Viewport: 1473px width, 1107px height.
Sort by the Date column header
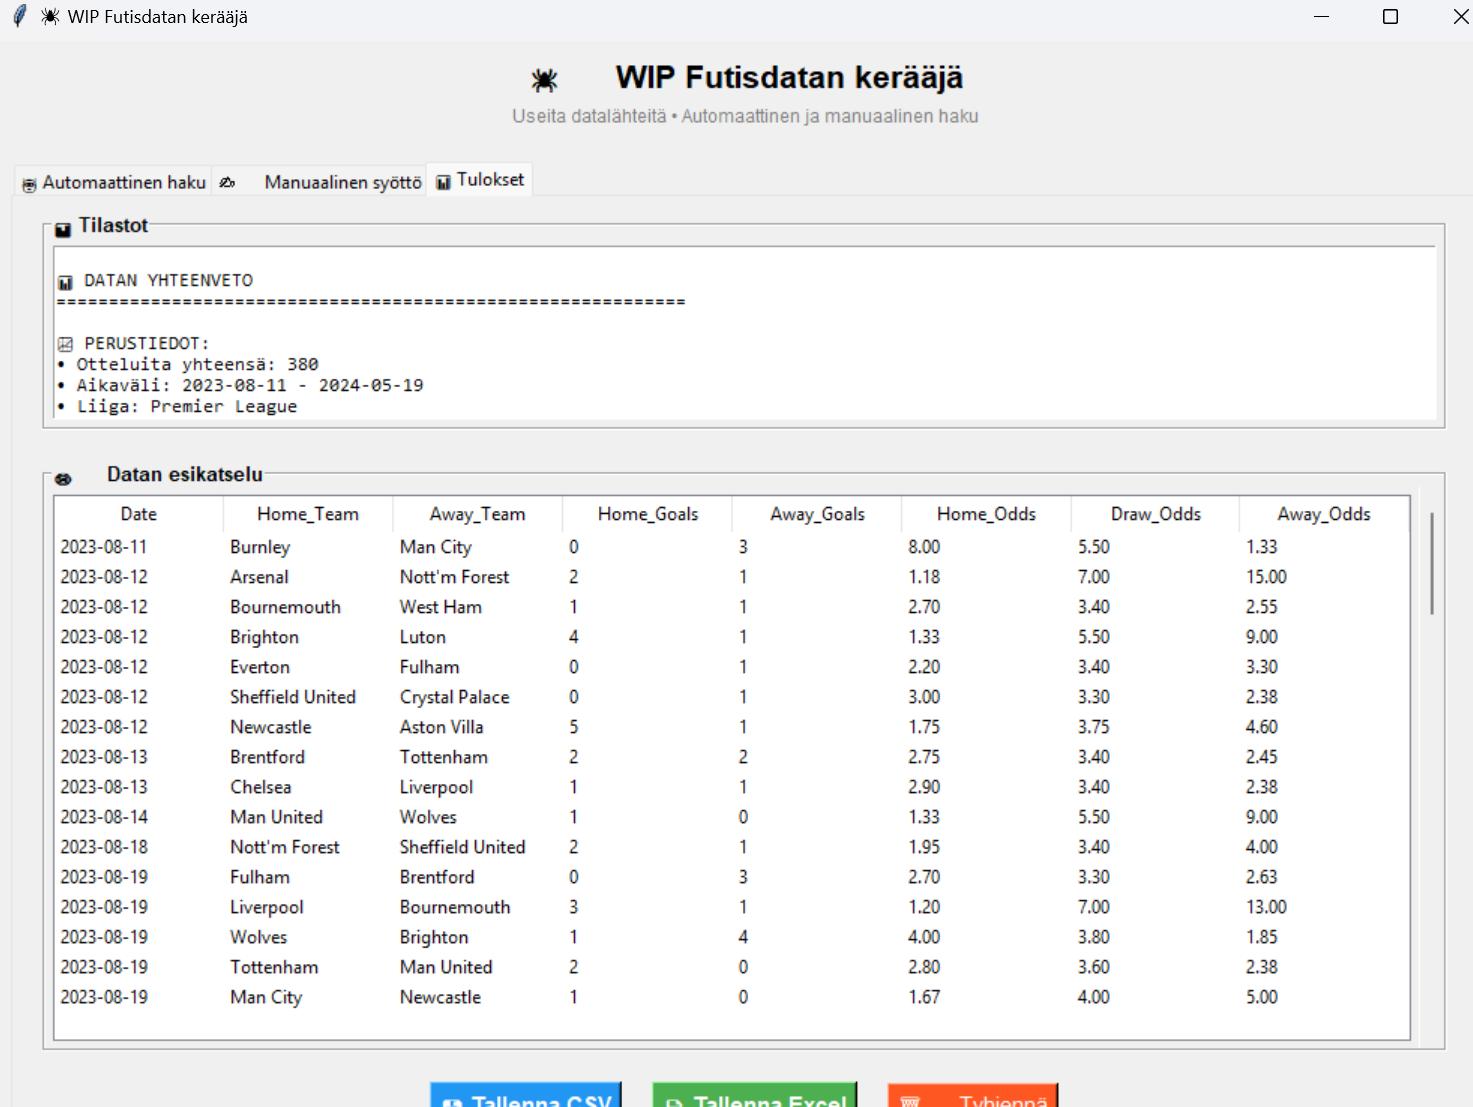tap(138, 514)
